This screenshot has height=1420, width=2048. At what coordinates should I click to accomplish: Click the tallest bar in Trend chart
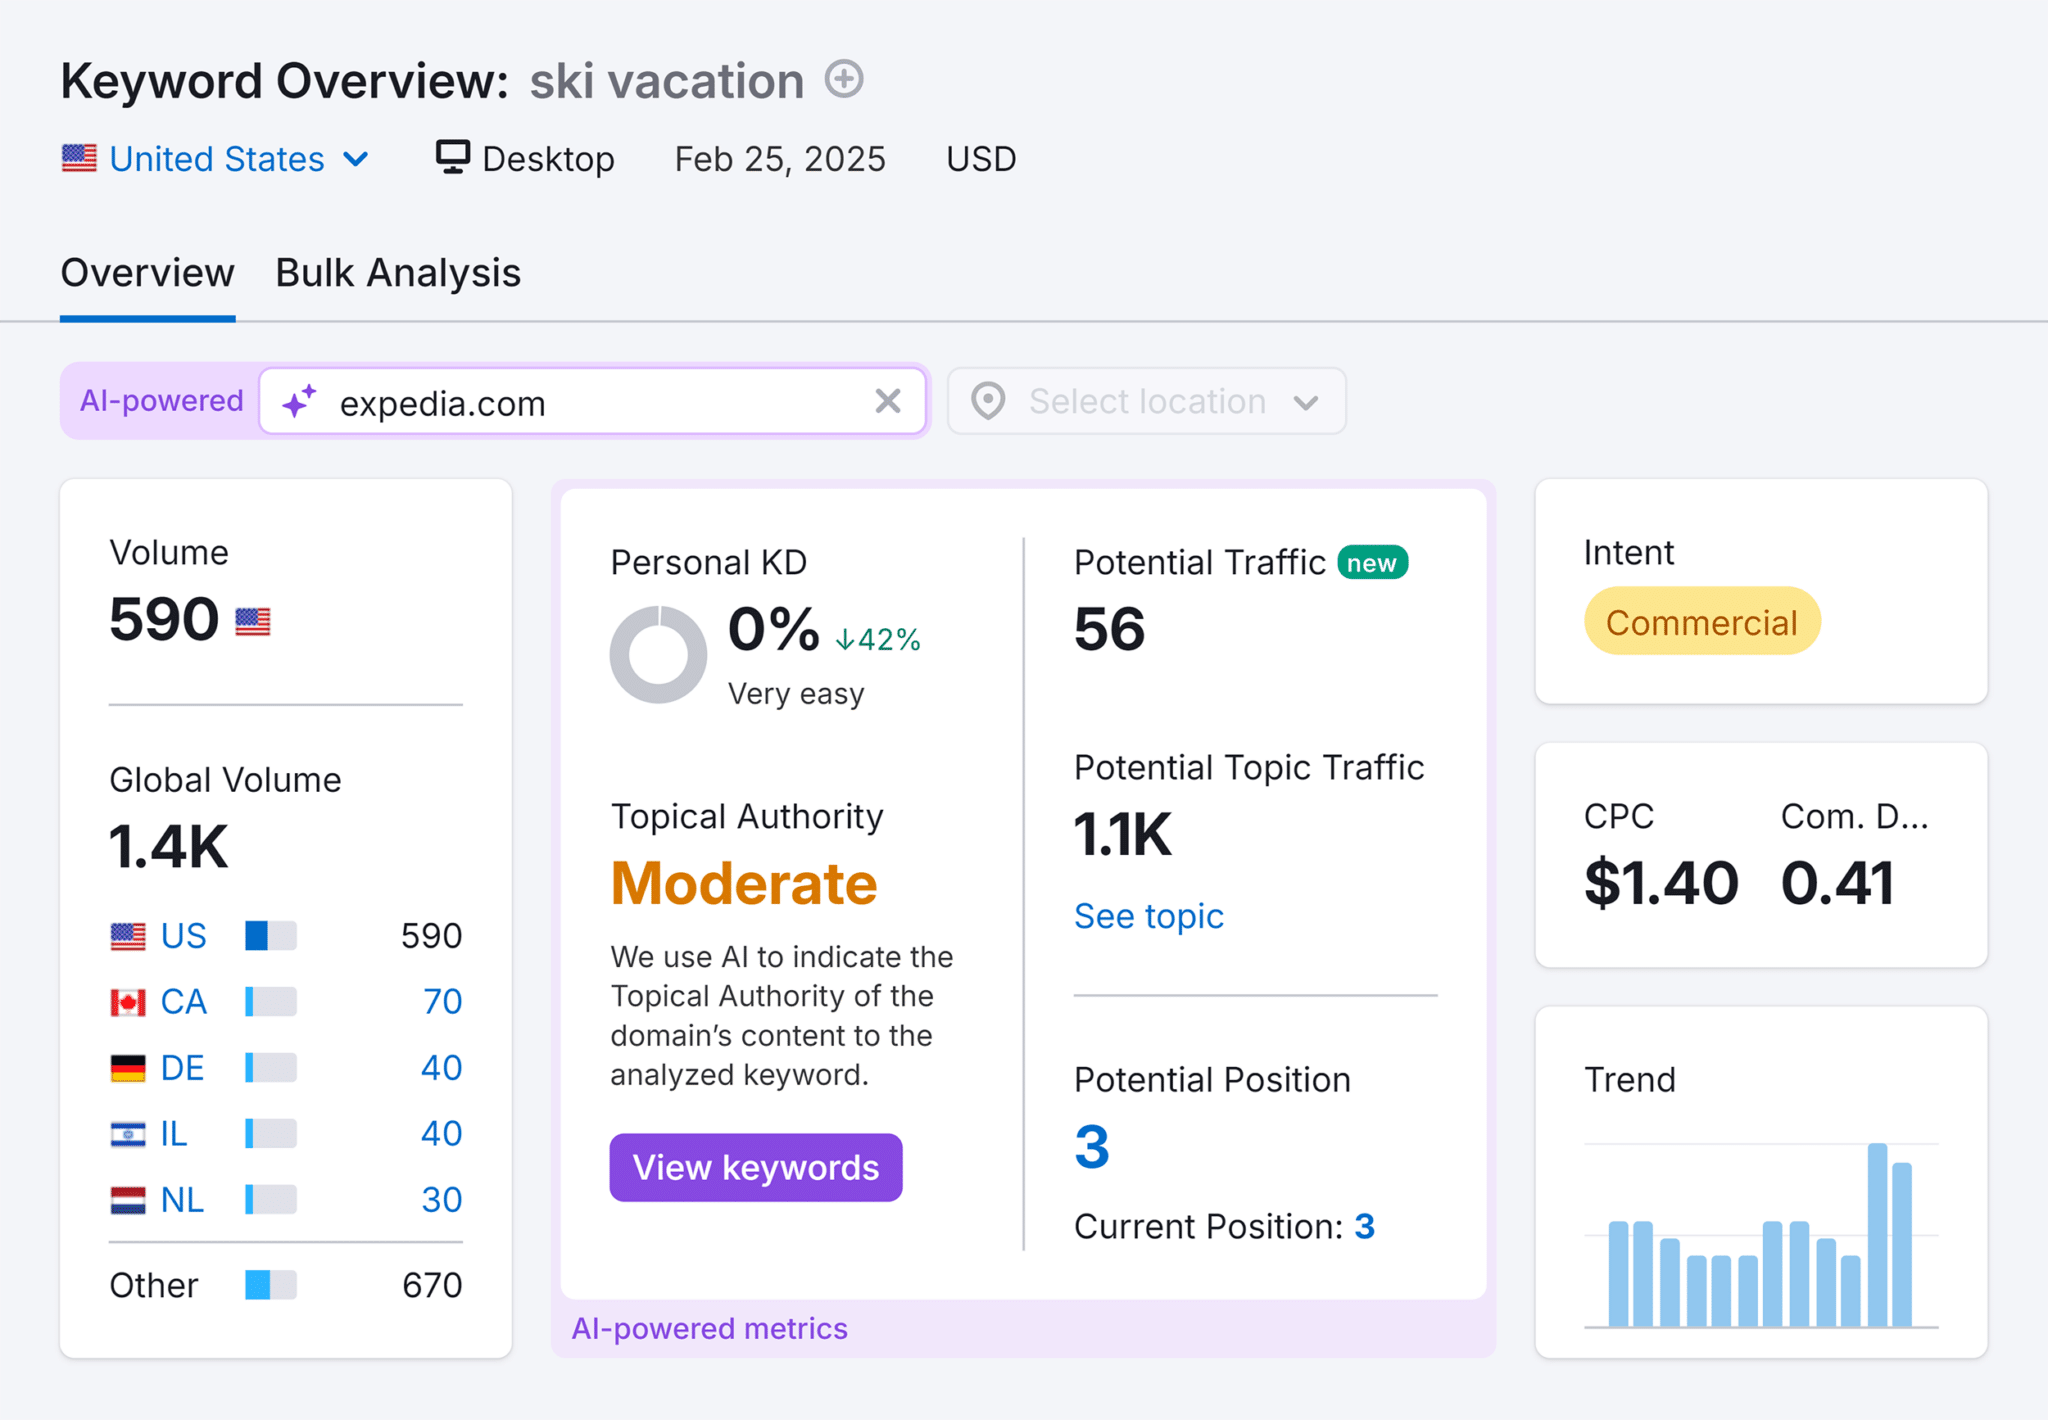[1877, 1234]
